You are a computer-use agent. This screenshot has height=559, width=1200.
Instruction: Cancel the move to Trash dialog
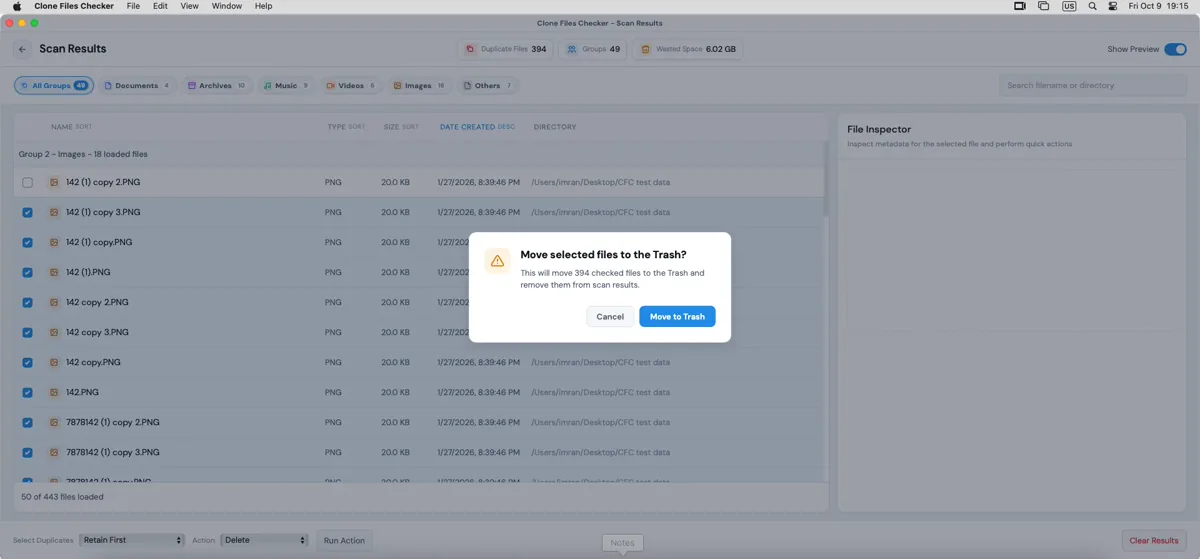coord(610,317)
